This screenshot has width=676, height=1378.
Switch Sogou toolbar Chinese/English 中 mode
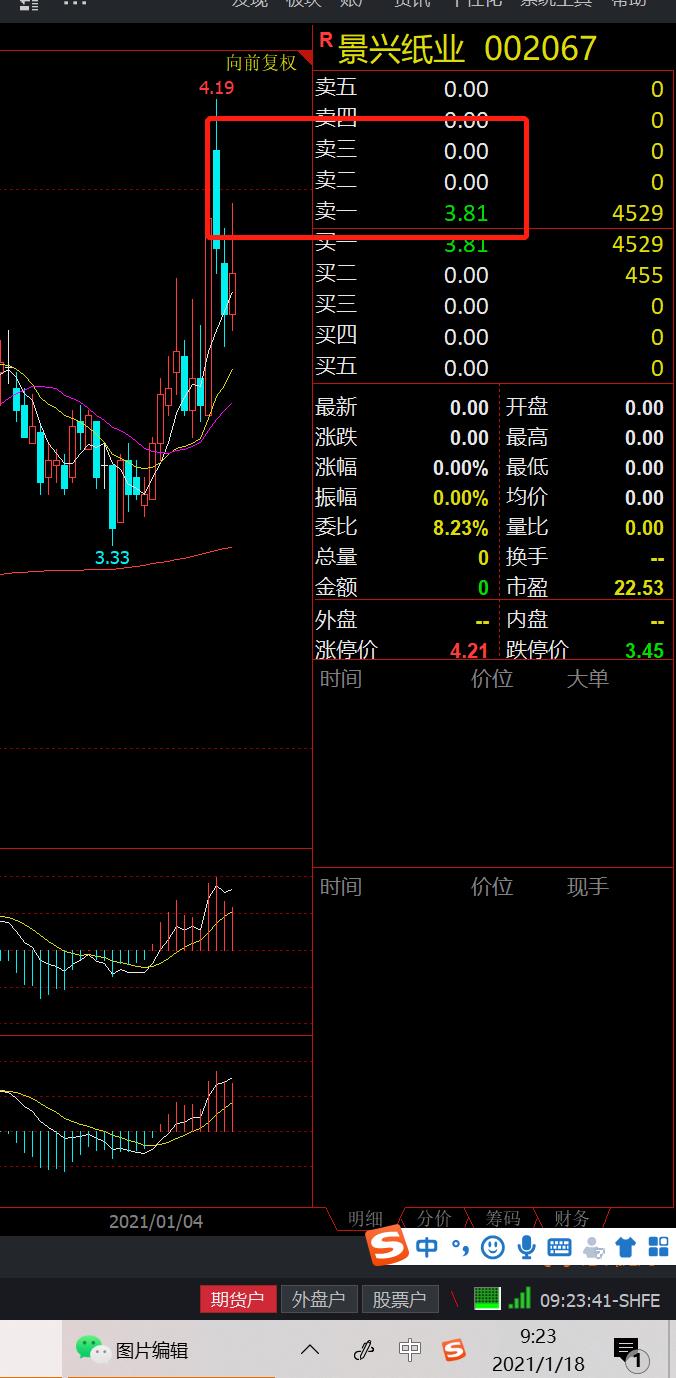(x=427, y=1247)
